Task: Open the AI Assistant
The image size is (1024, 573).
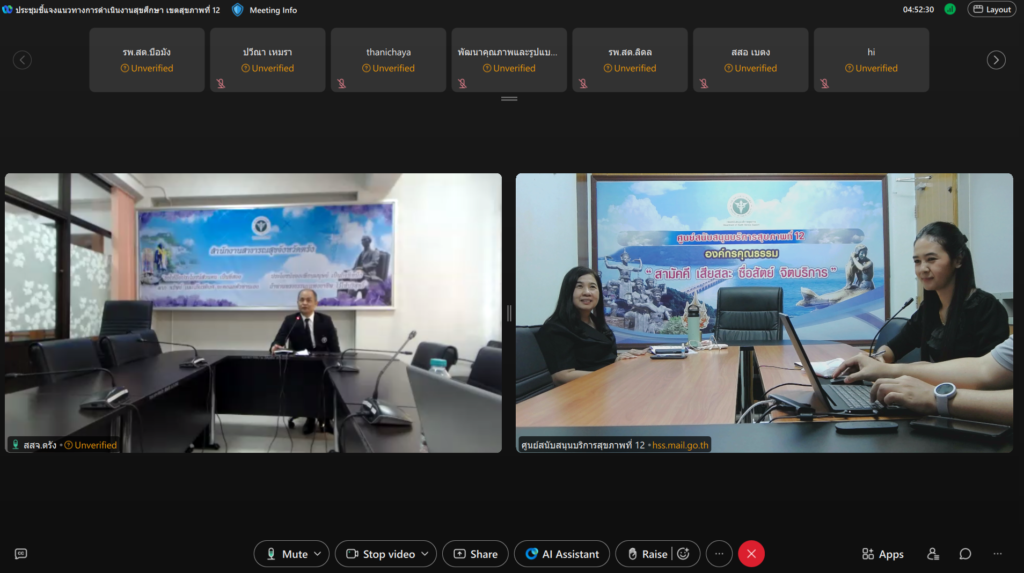Action: click(562, 554)
